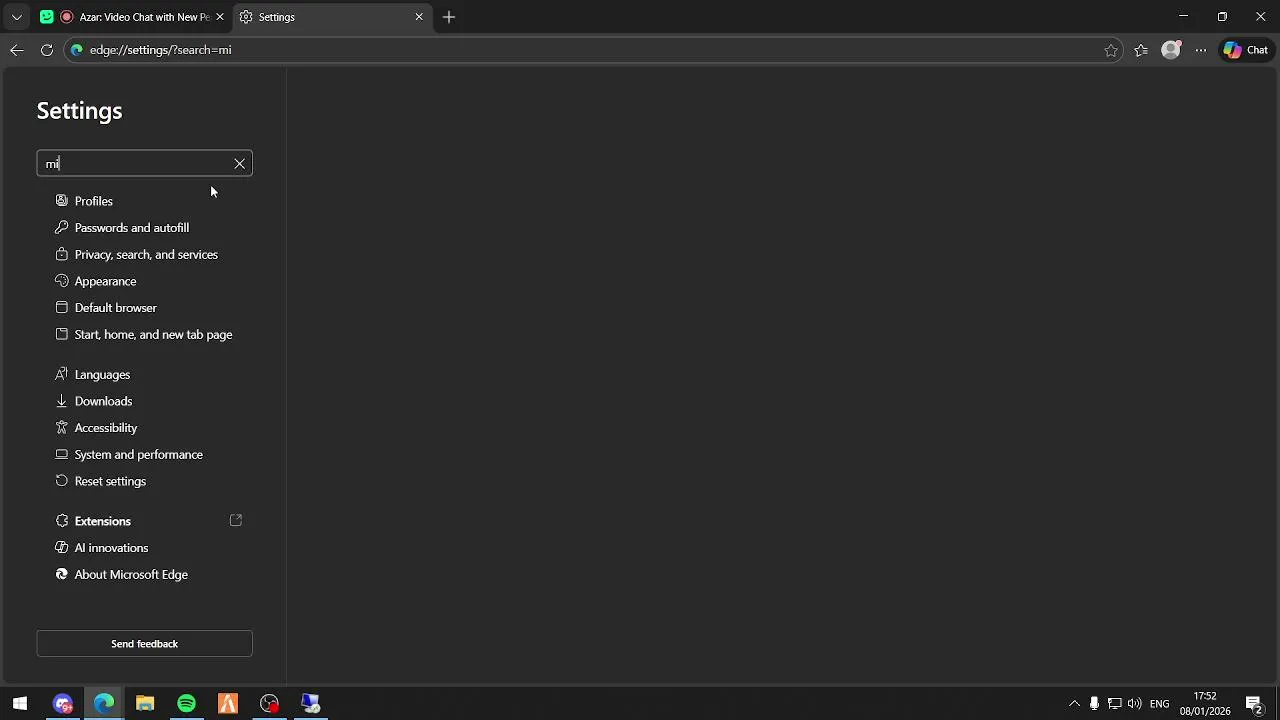Open a new tab with plus button
The width and height of the screenshot is (1280, 720).
click(x=449, y=17)
